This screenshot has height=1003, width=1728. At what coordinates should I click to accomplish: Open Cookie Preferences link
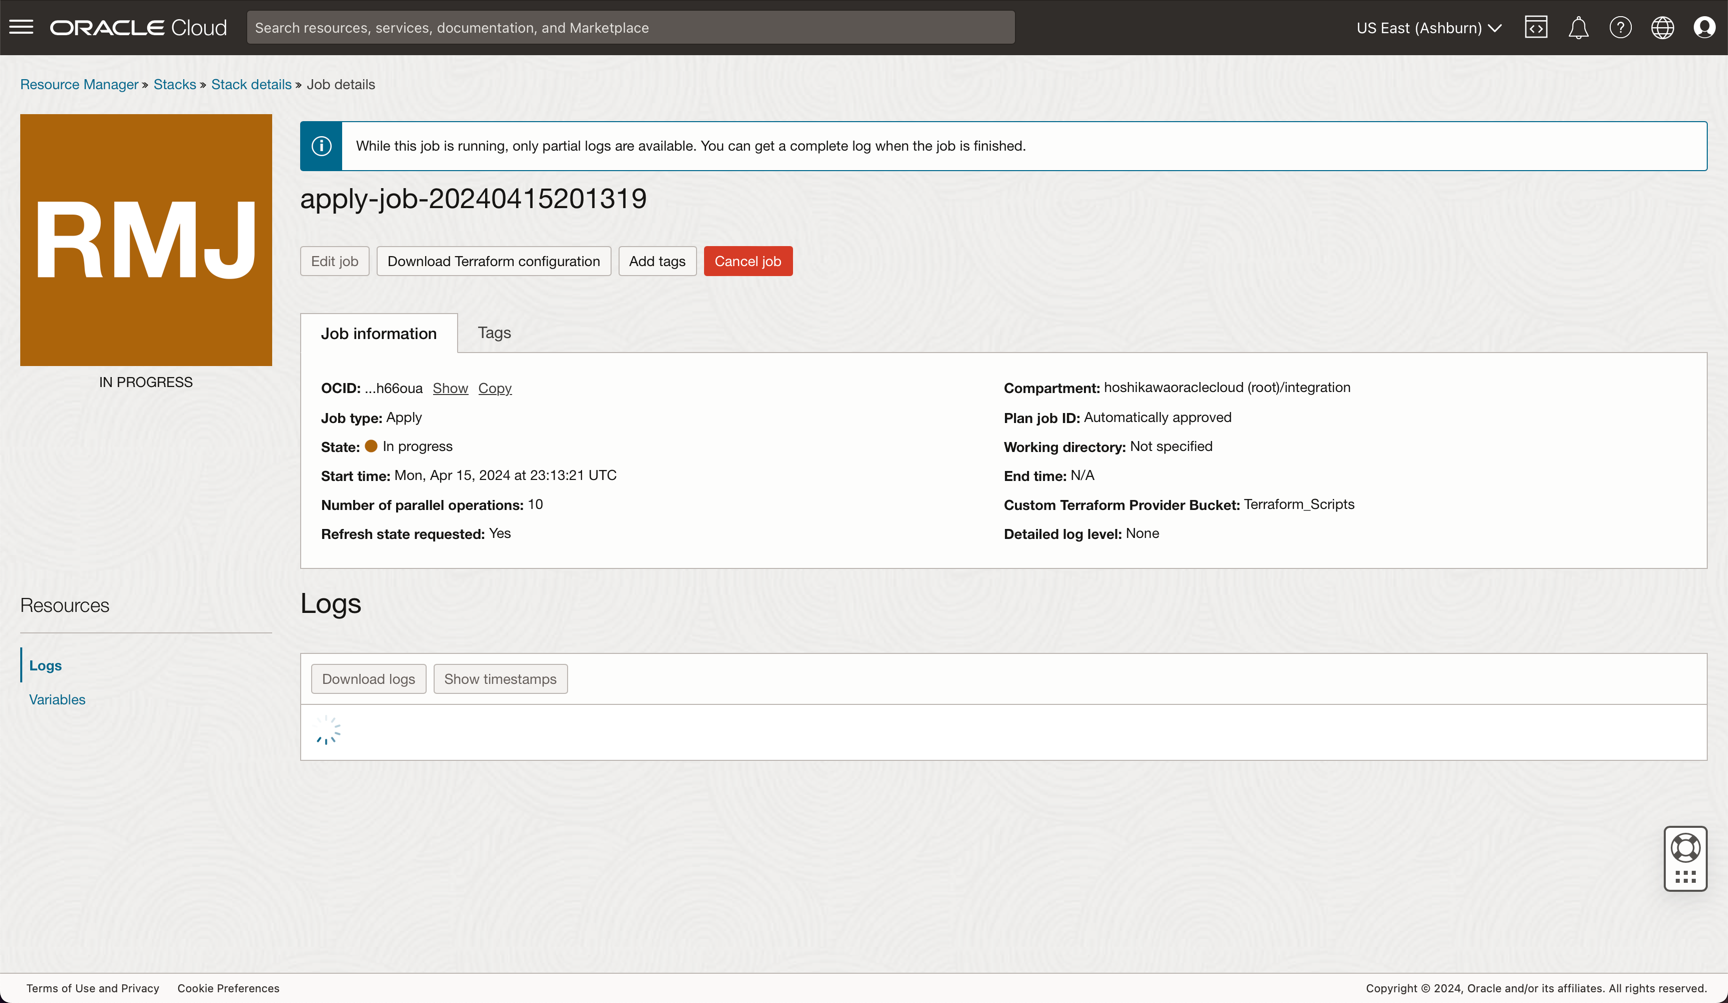(x=228, y=988)
